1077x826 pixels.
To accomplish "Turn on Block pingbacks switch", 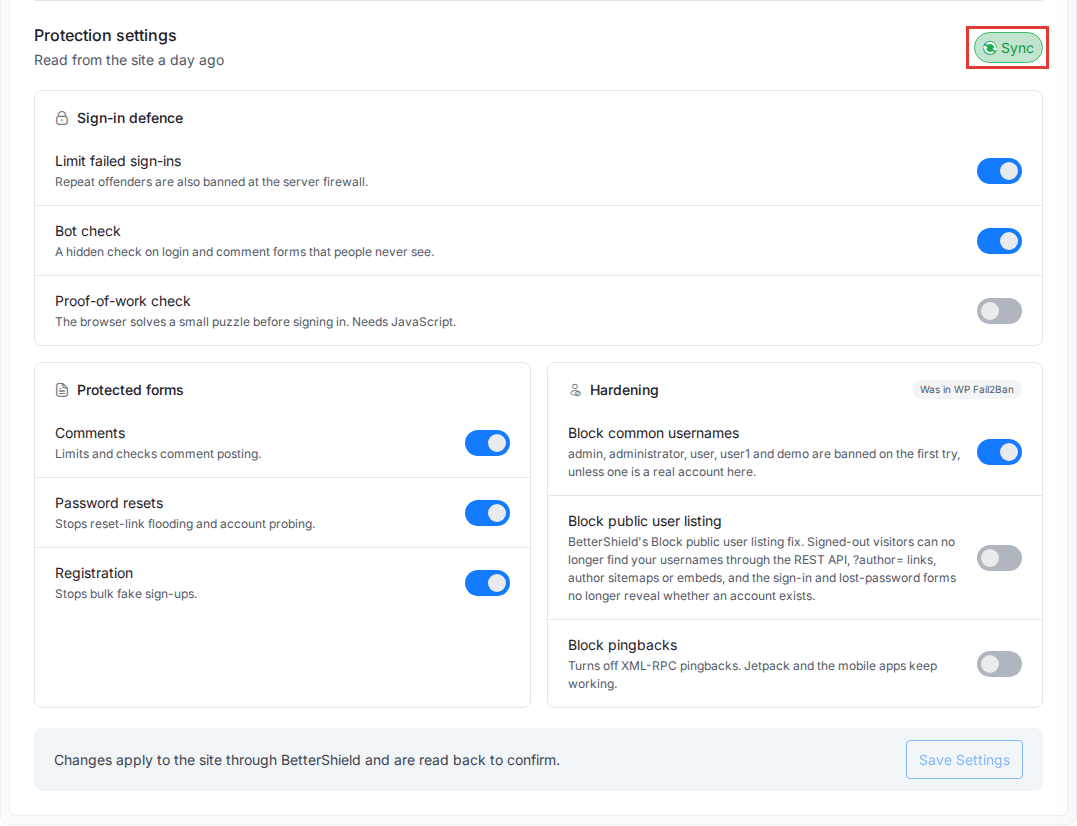I will tap(999, 664).
